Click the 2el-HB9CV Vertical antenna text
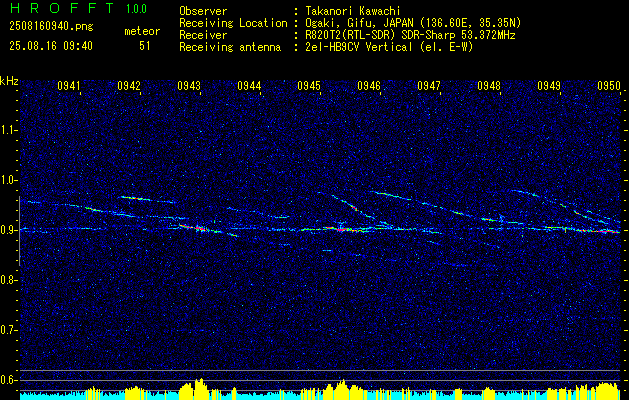Screen dimensions: 629x400 (389, 47)
